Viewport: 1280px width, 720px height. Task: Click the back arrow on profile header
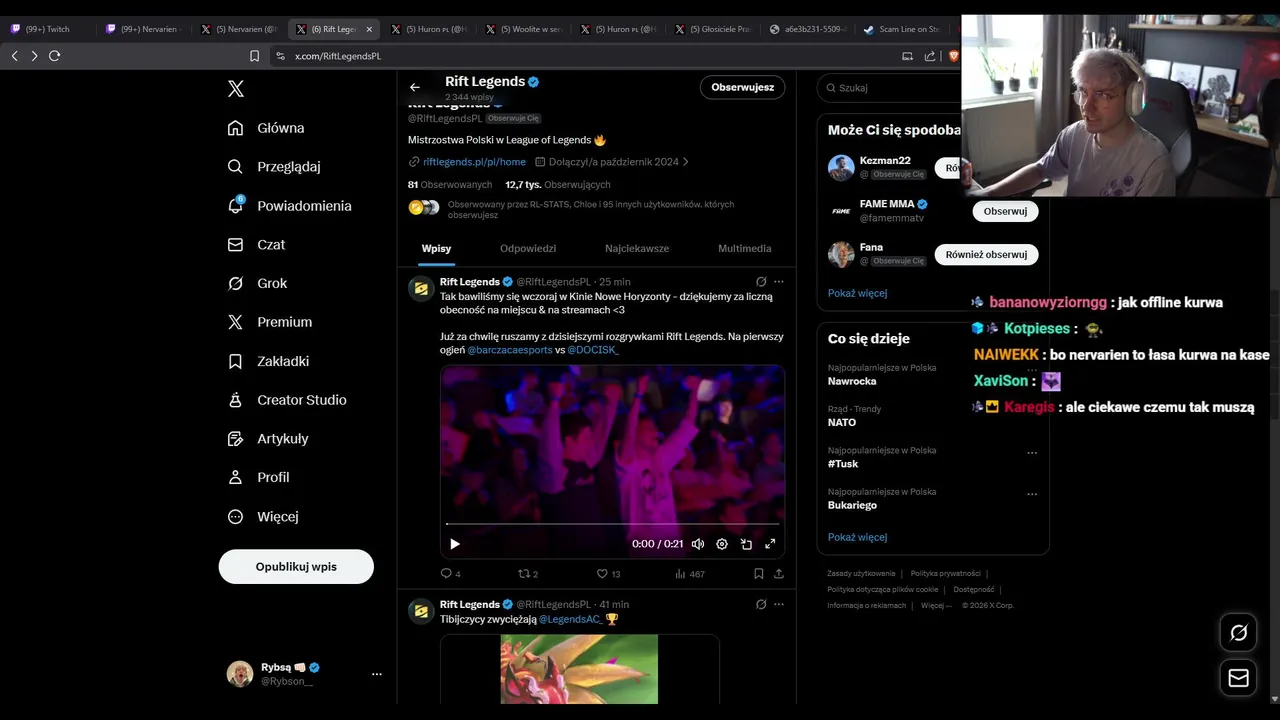[415, 87]
